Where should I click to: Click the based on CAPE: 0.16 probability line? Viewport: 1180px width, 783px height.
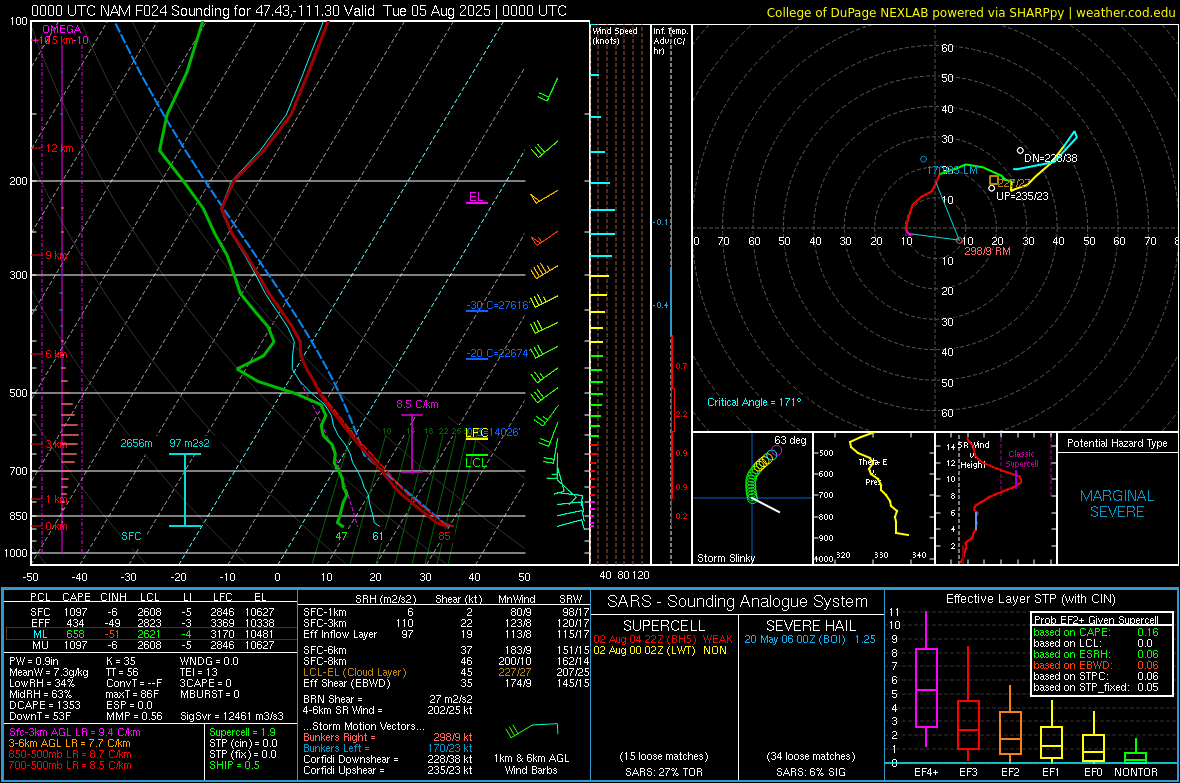tap(1096, 632)
